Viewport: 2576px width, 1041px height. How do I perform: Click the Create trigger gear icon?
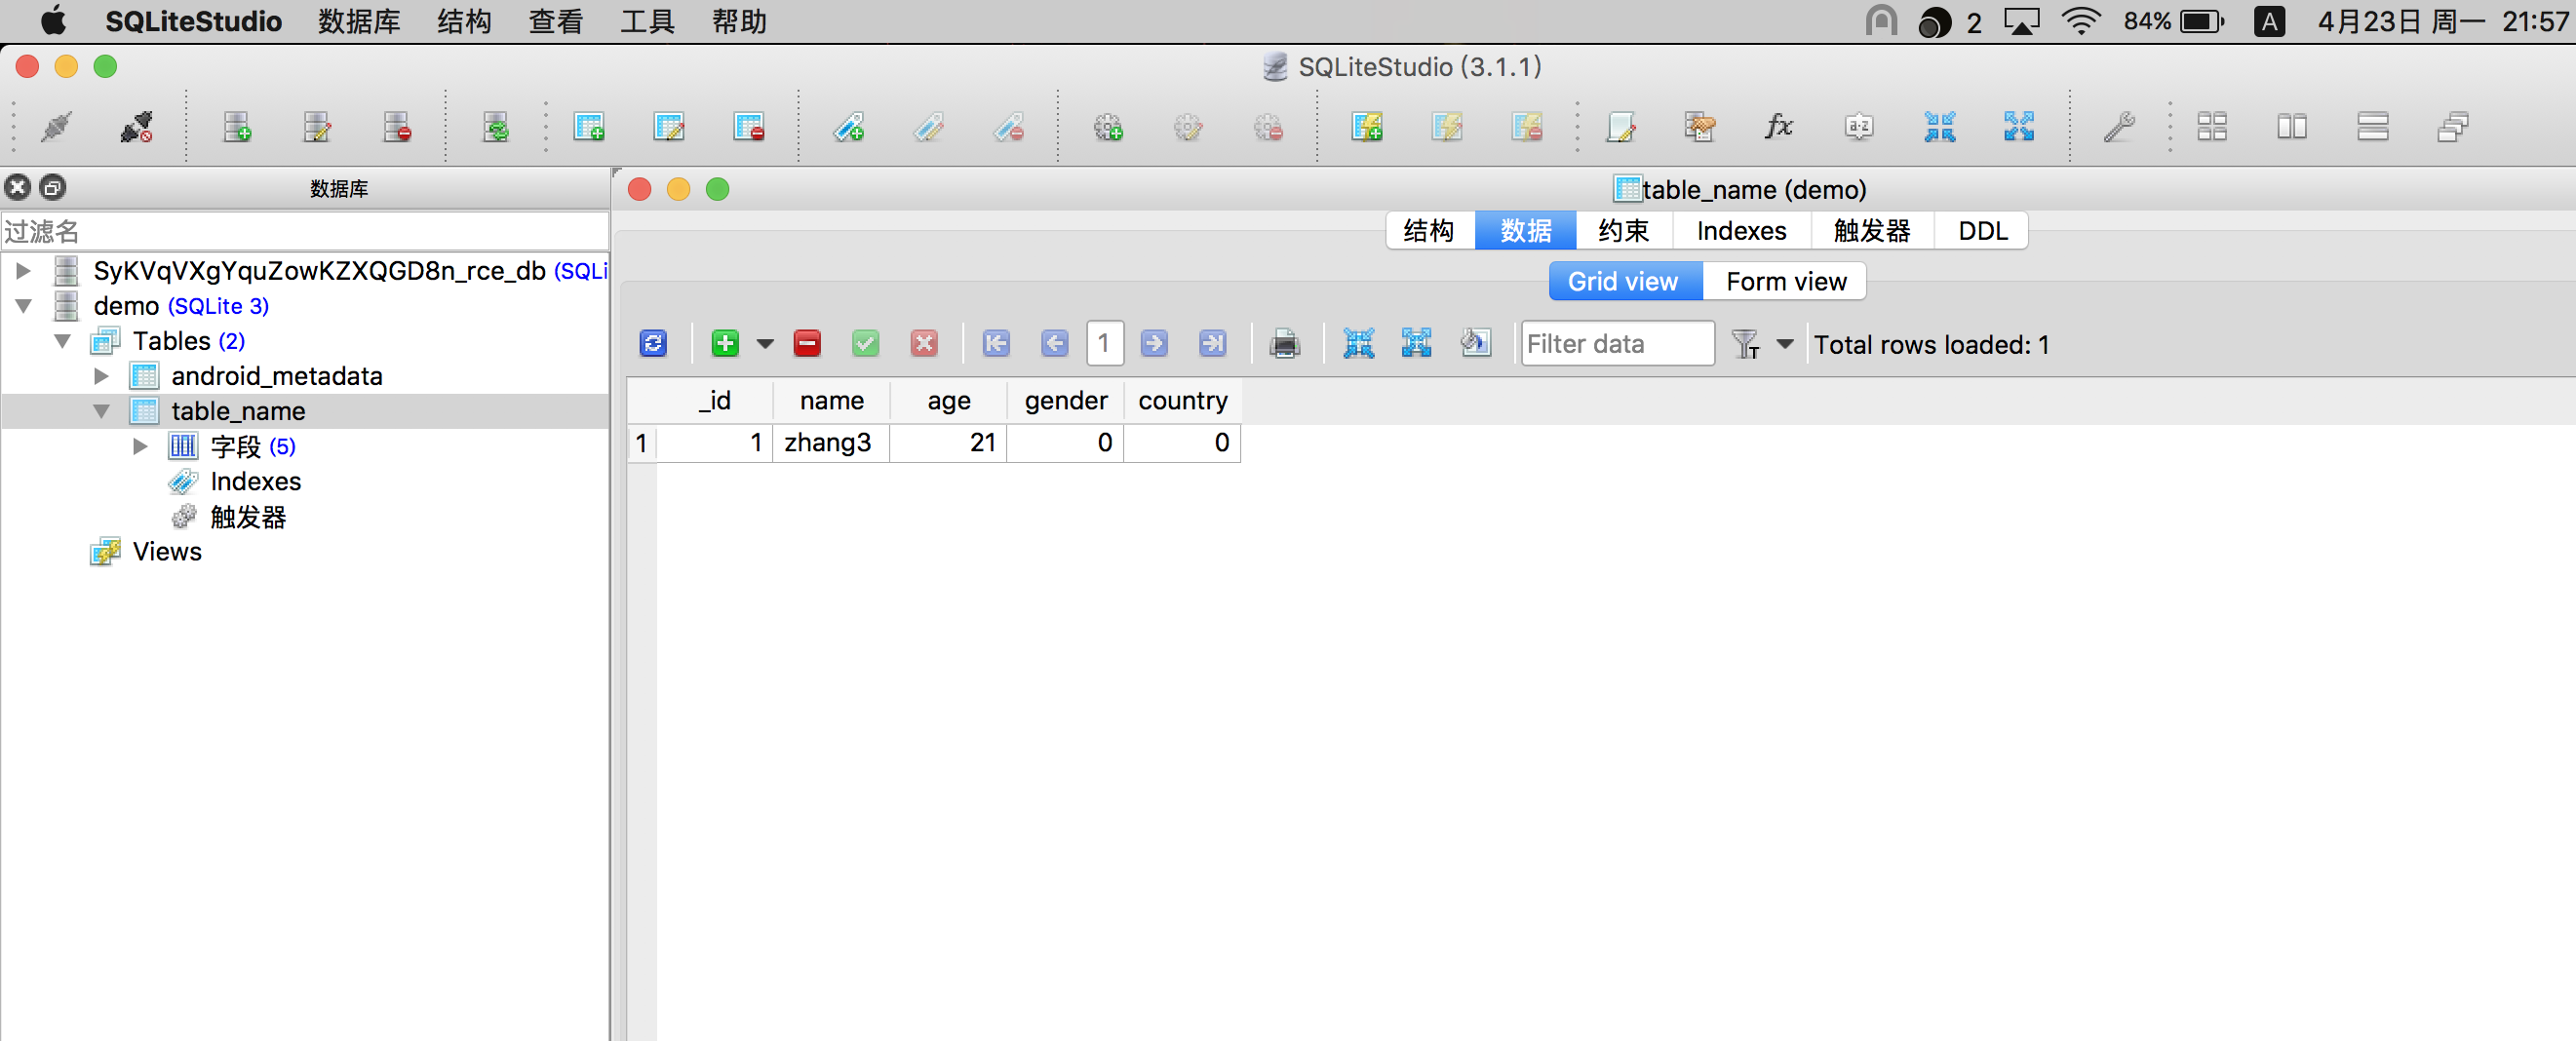[1108, 127]
